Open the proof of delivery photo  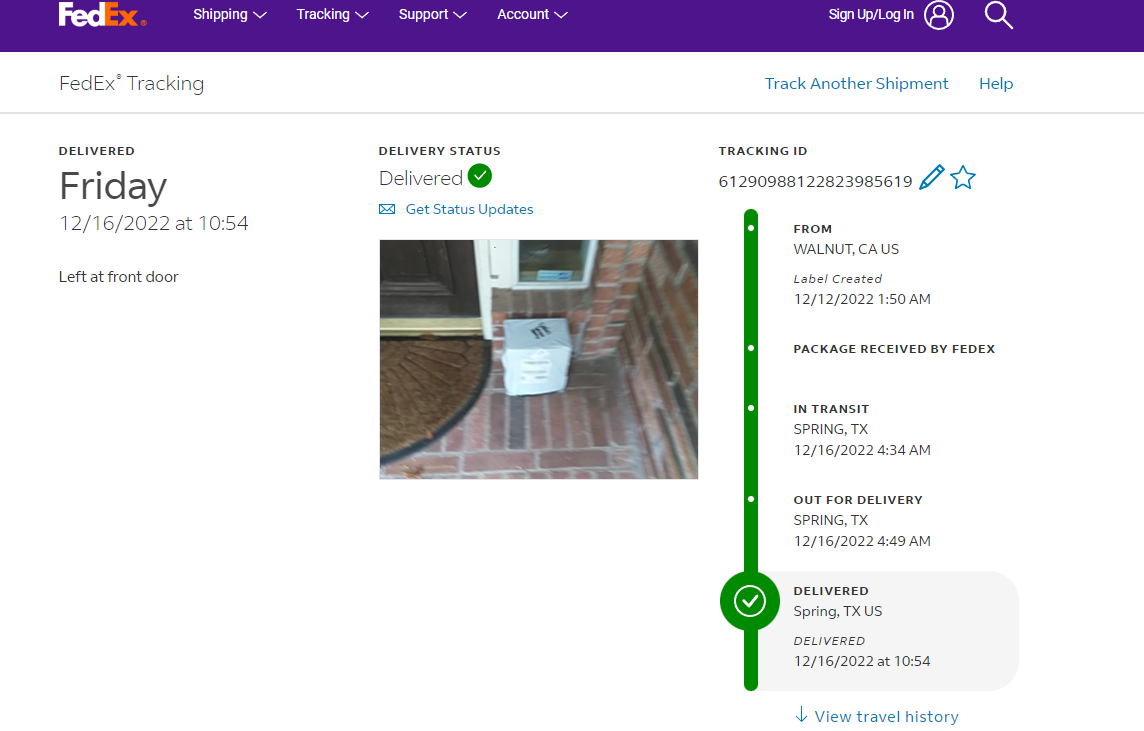538,359
